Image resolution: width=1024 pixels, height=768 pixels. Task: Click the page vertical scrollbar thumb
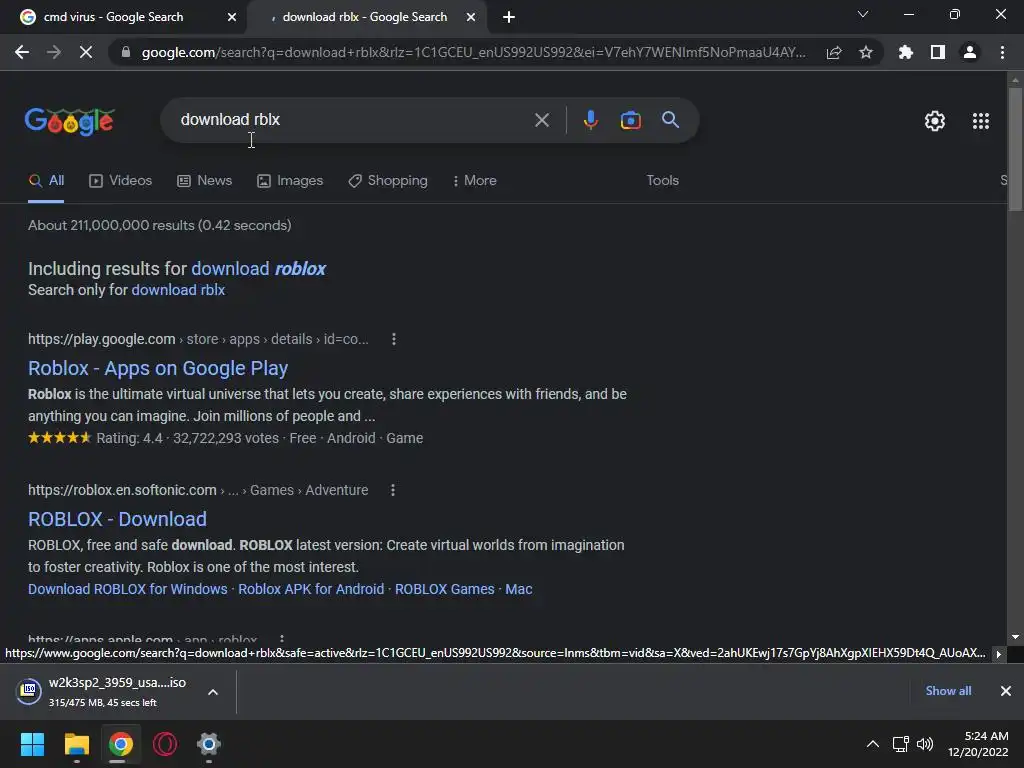pos(1015,149)
